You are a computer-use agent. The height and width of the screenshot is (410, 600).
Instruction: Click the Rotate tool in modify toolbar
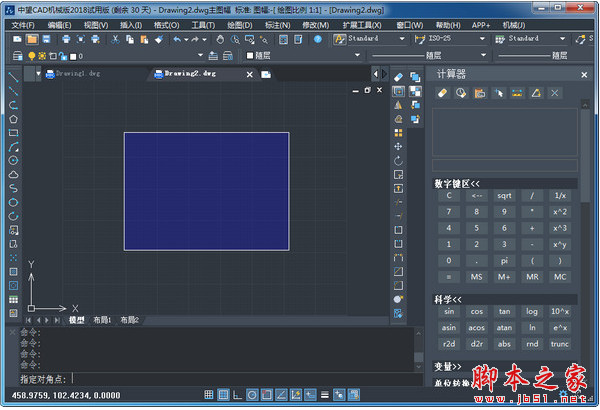tap(399, 160)
